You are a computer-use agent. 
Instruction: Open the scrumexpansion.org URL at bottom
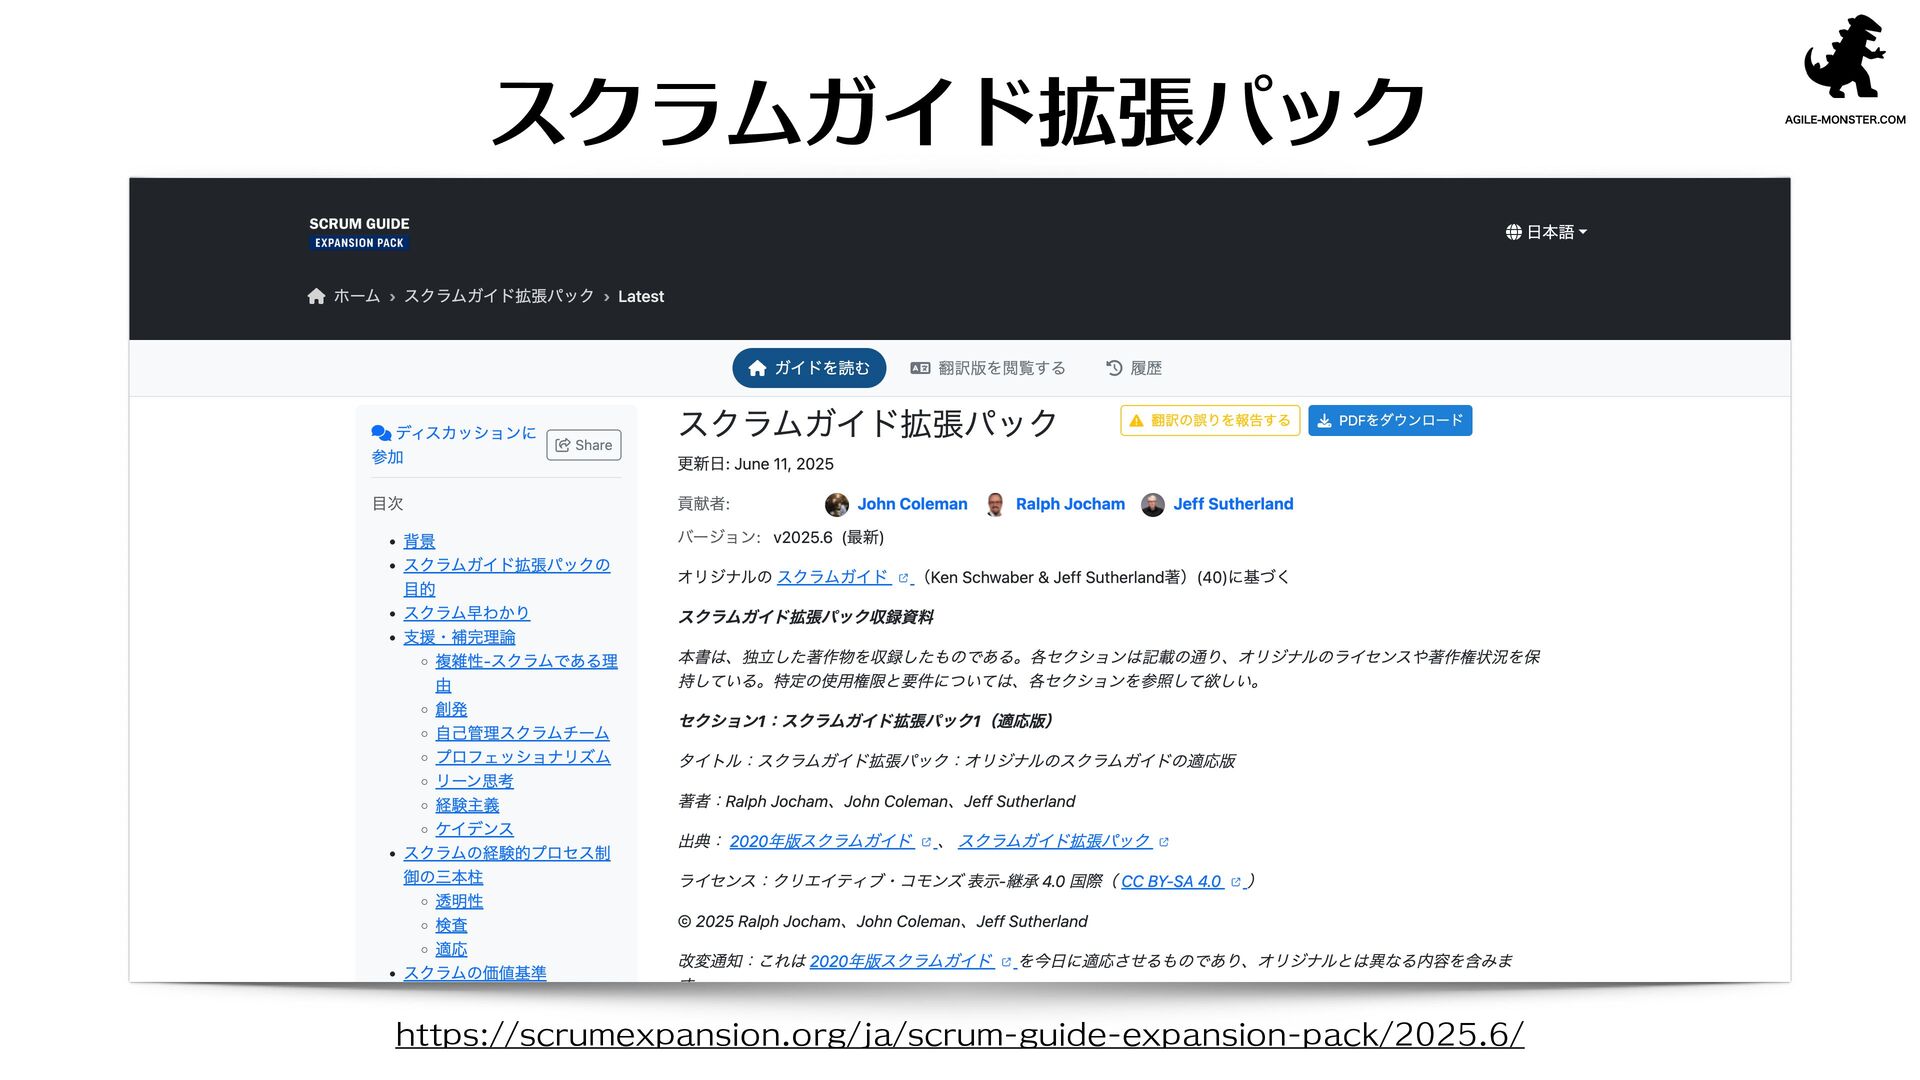(x=959, y=1034)
